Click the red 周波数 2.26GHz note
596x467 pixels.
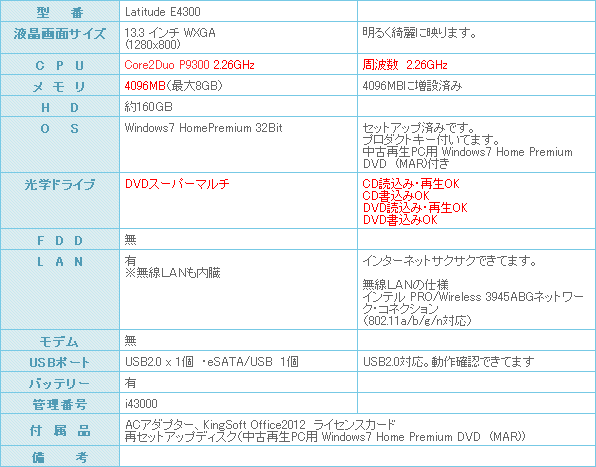click(x=405, y=65)
